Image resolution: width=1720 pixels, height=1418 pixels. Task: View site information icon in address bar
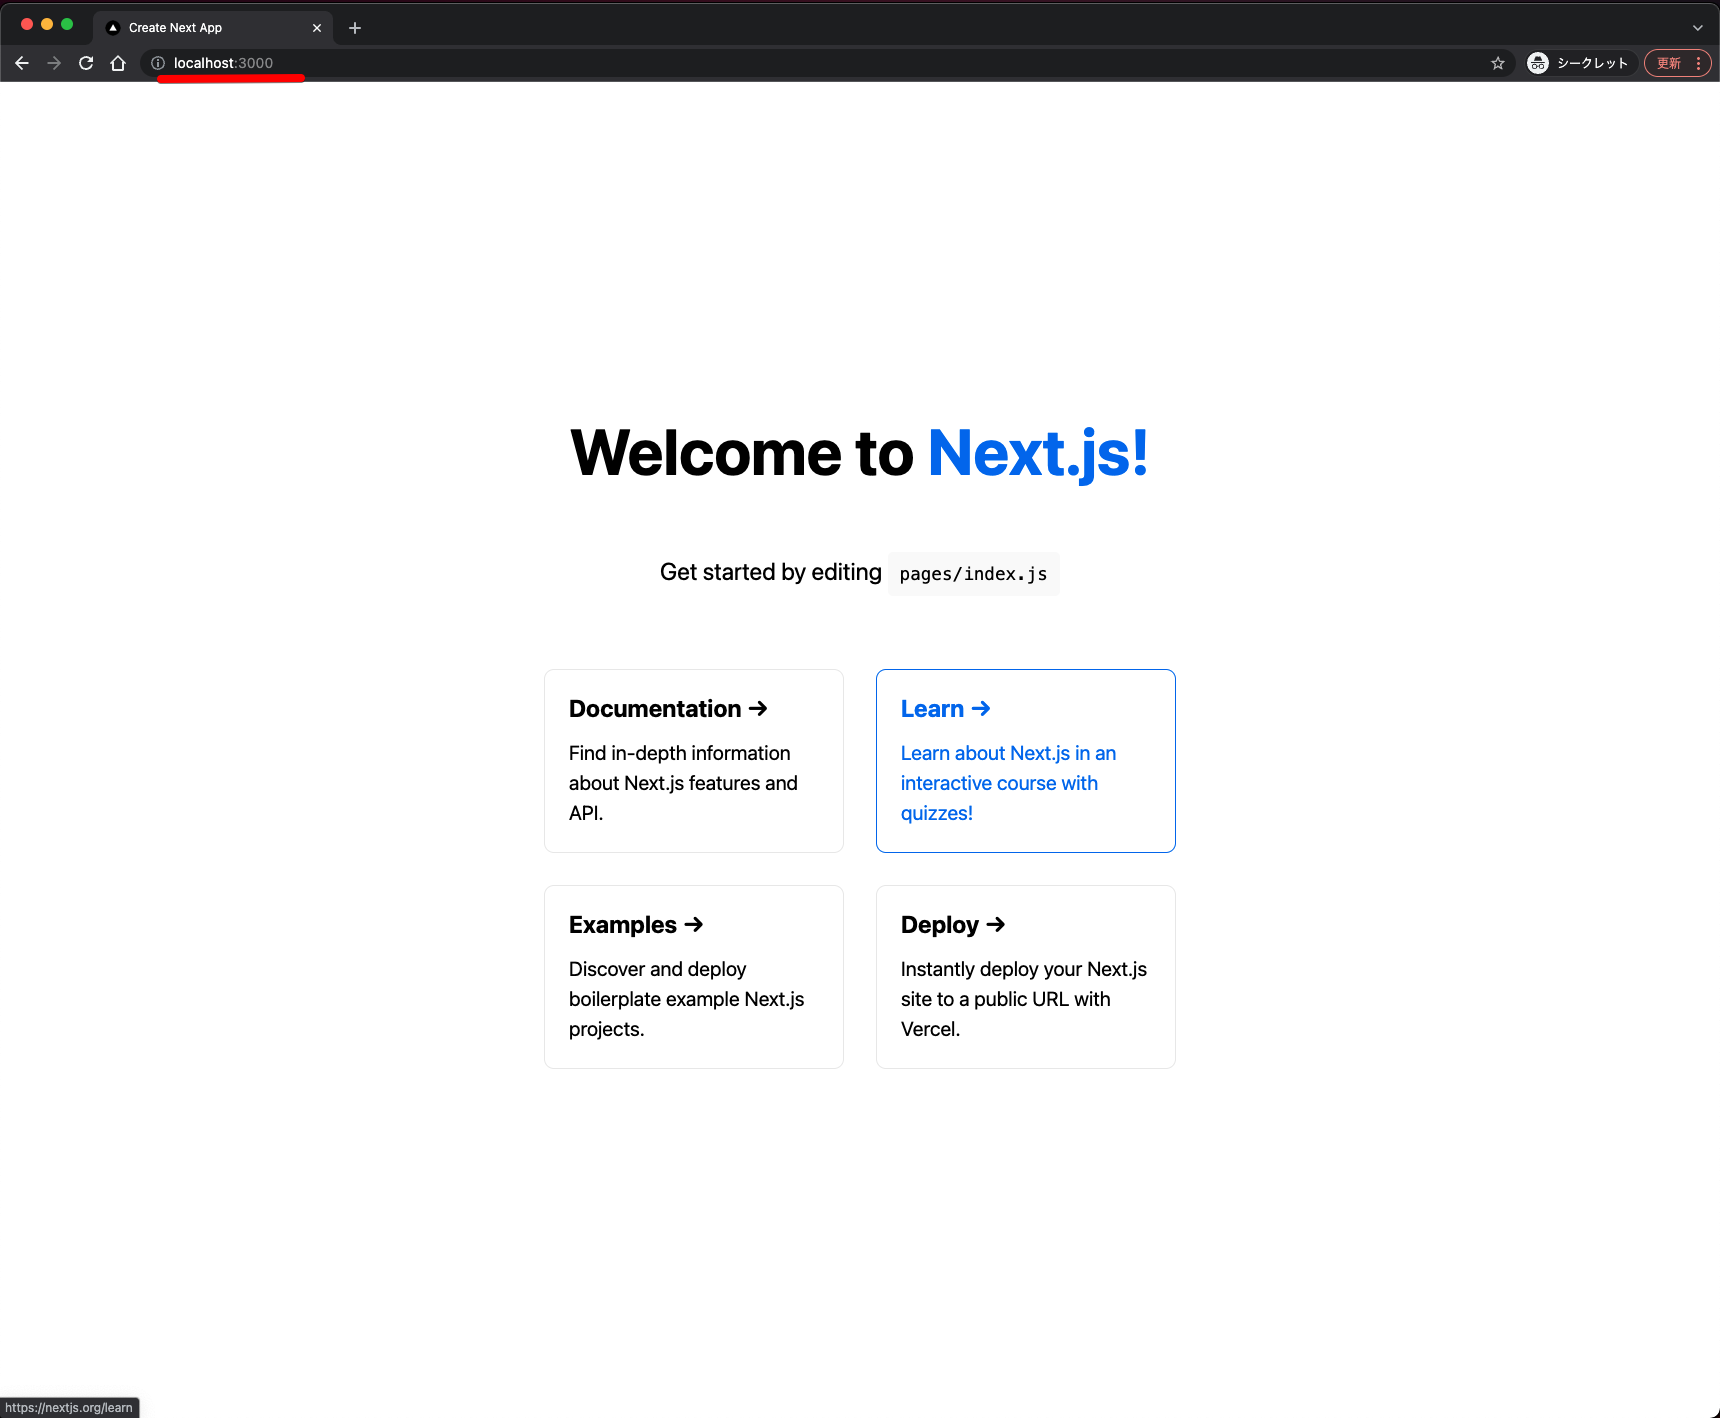point(158,63)
